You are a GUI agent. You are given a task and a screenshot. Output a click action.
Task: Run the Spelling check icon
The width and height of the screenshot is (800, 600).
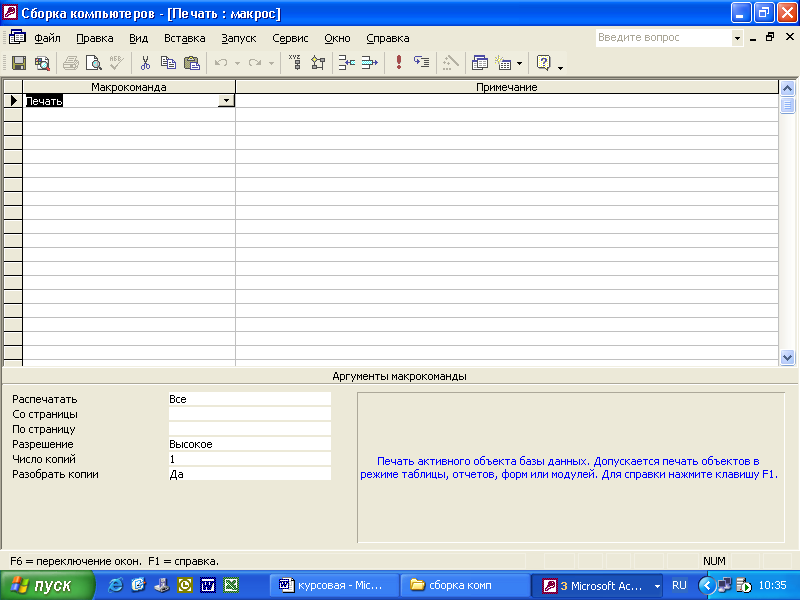(x=116, y=63)
